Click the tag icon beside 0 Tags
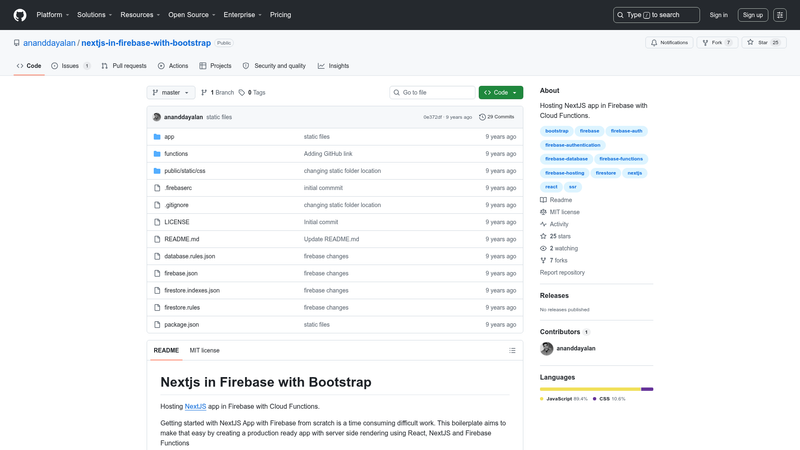The width and height of the screenshot is (800, 450). [242, 92]
